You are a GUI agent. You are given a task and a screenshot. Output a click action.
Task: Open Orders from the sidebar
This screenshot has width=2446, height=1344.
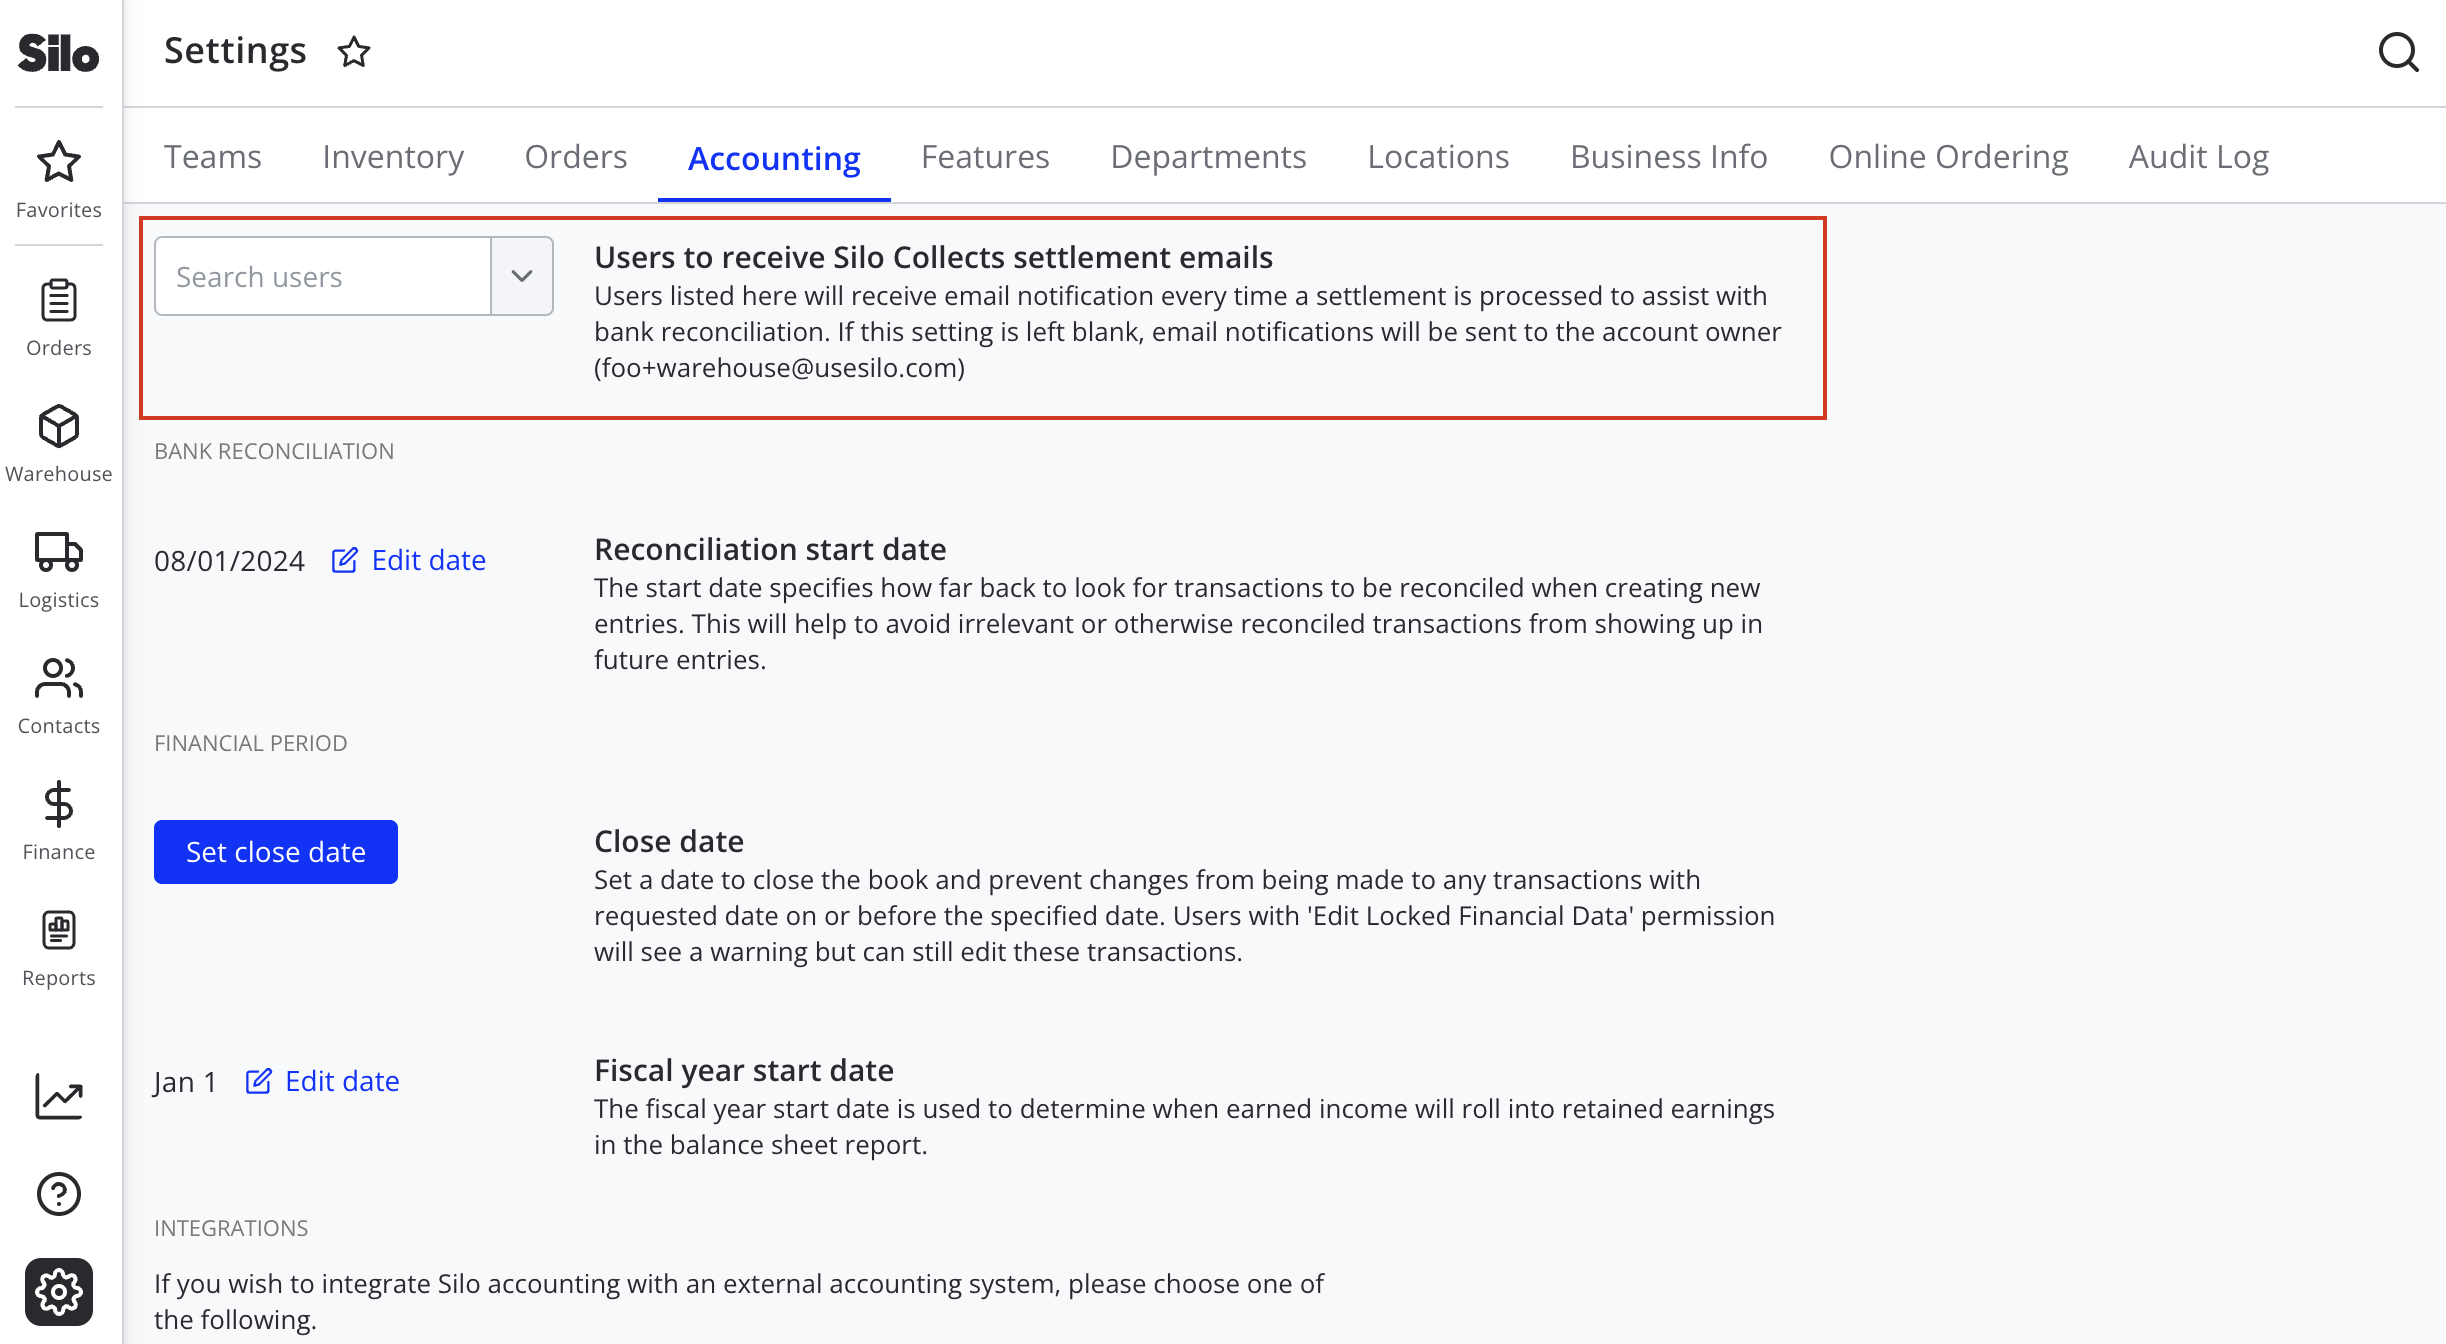[x=59, y=318]
